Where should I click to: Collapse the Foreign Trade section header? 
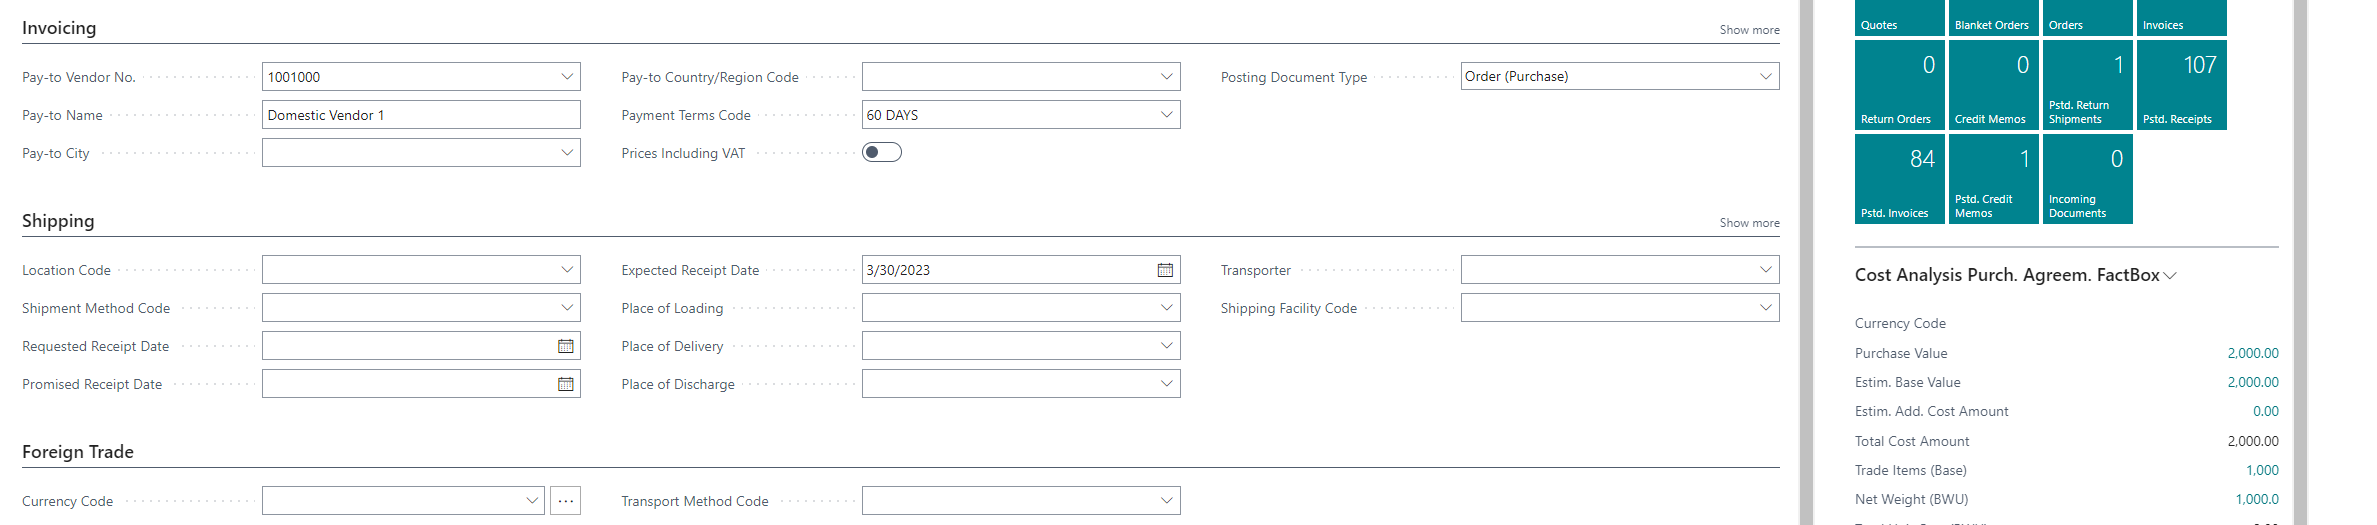coord(78,452)
